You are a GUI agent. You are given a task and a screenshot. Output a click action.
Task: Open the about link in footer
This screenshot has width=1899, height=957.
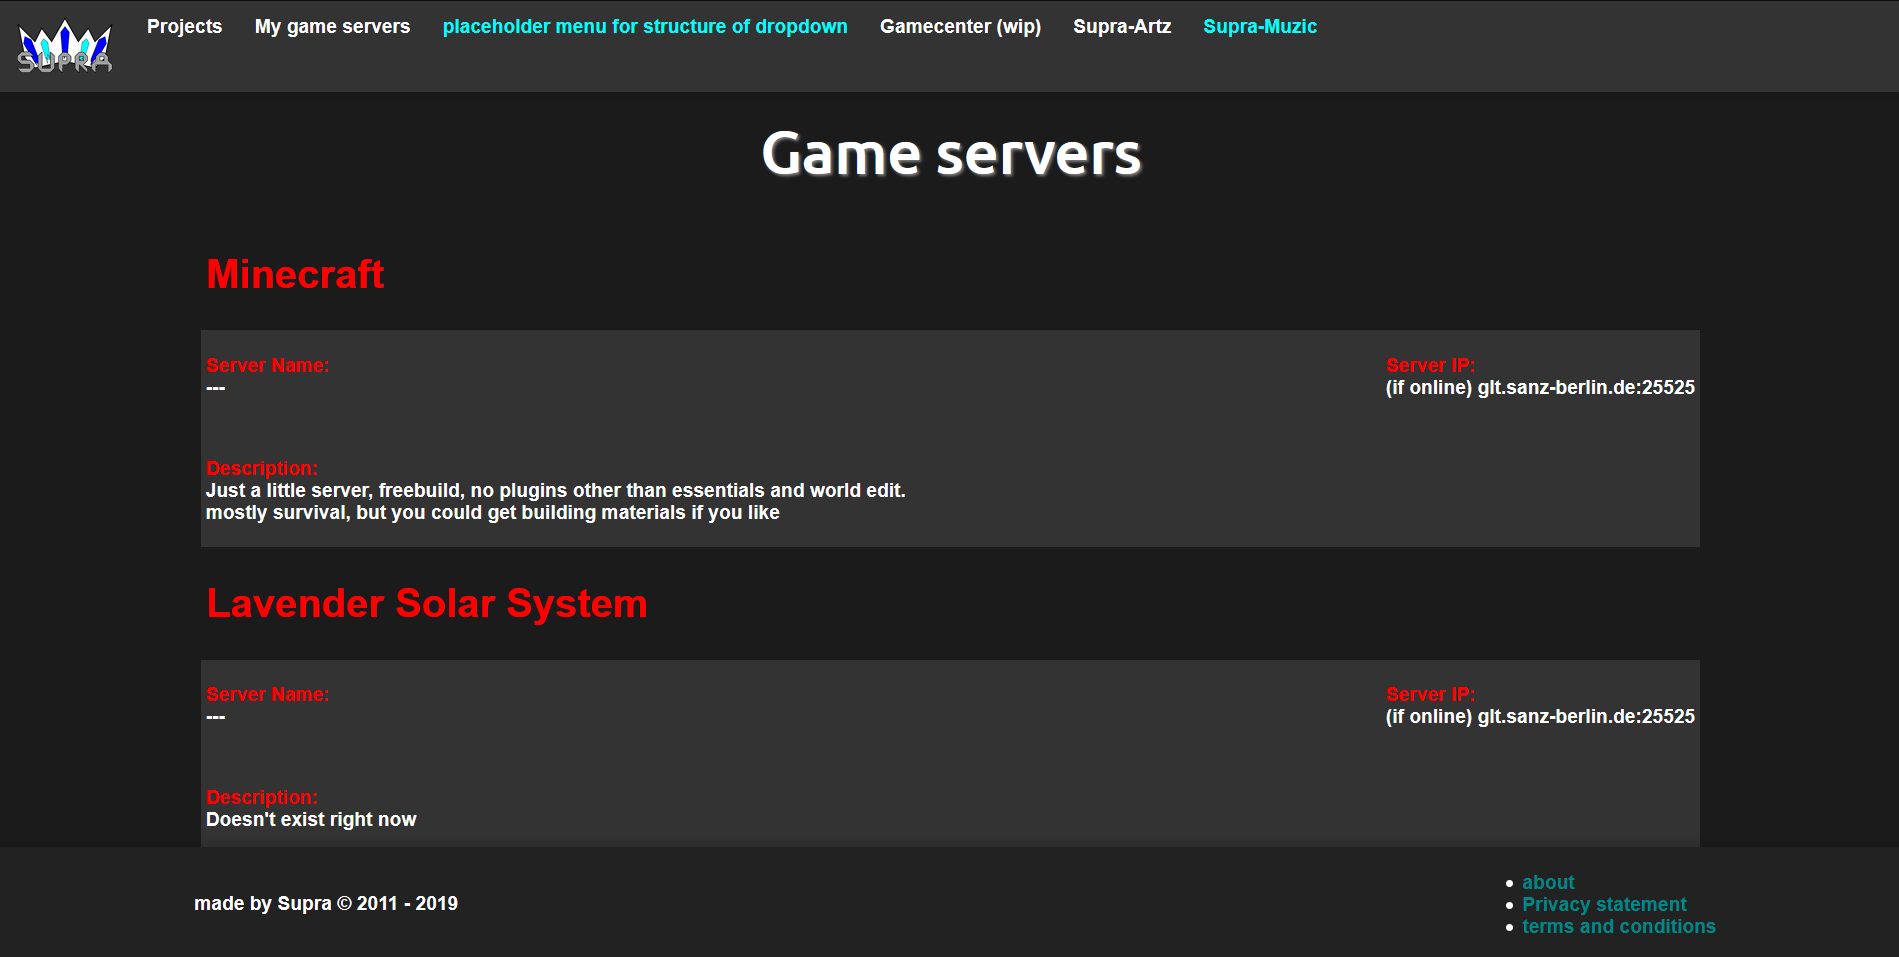coord(1547,883)
